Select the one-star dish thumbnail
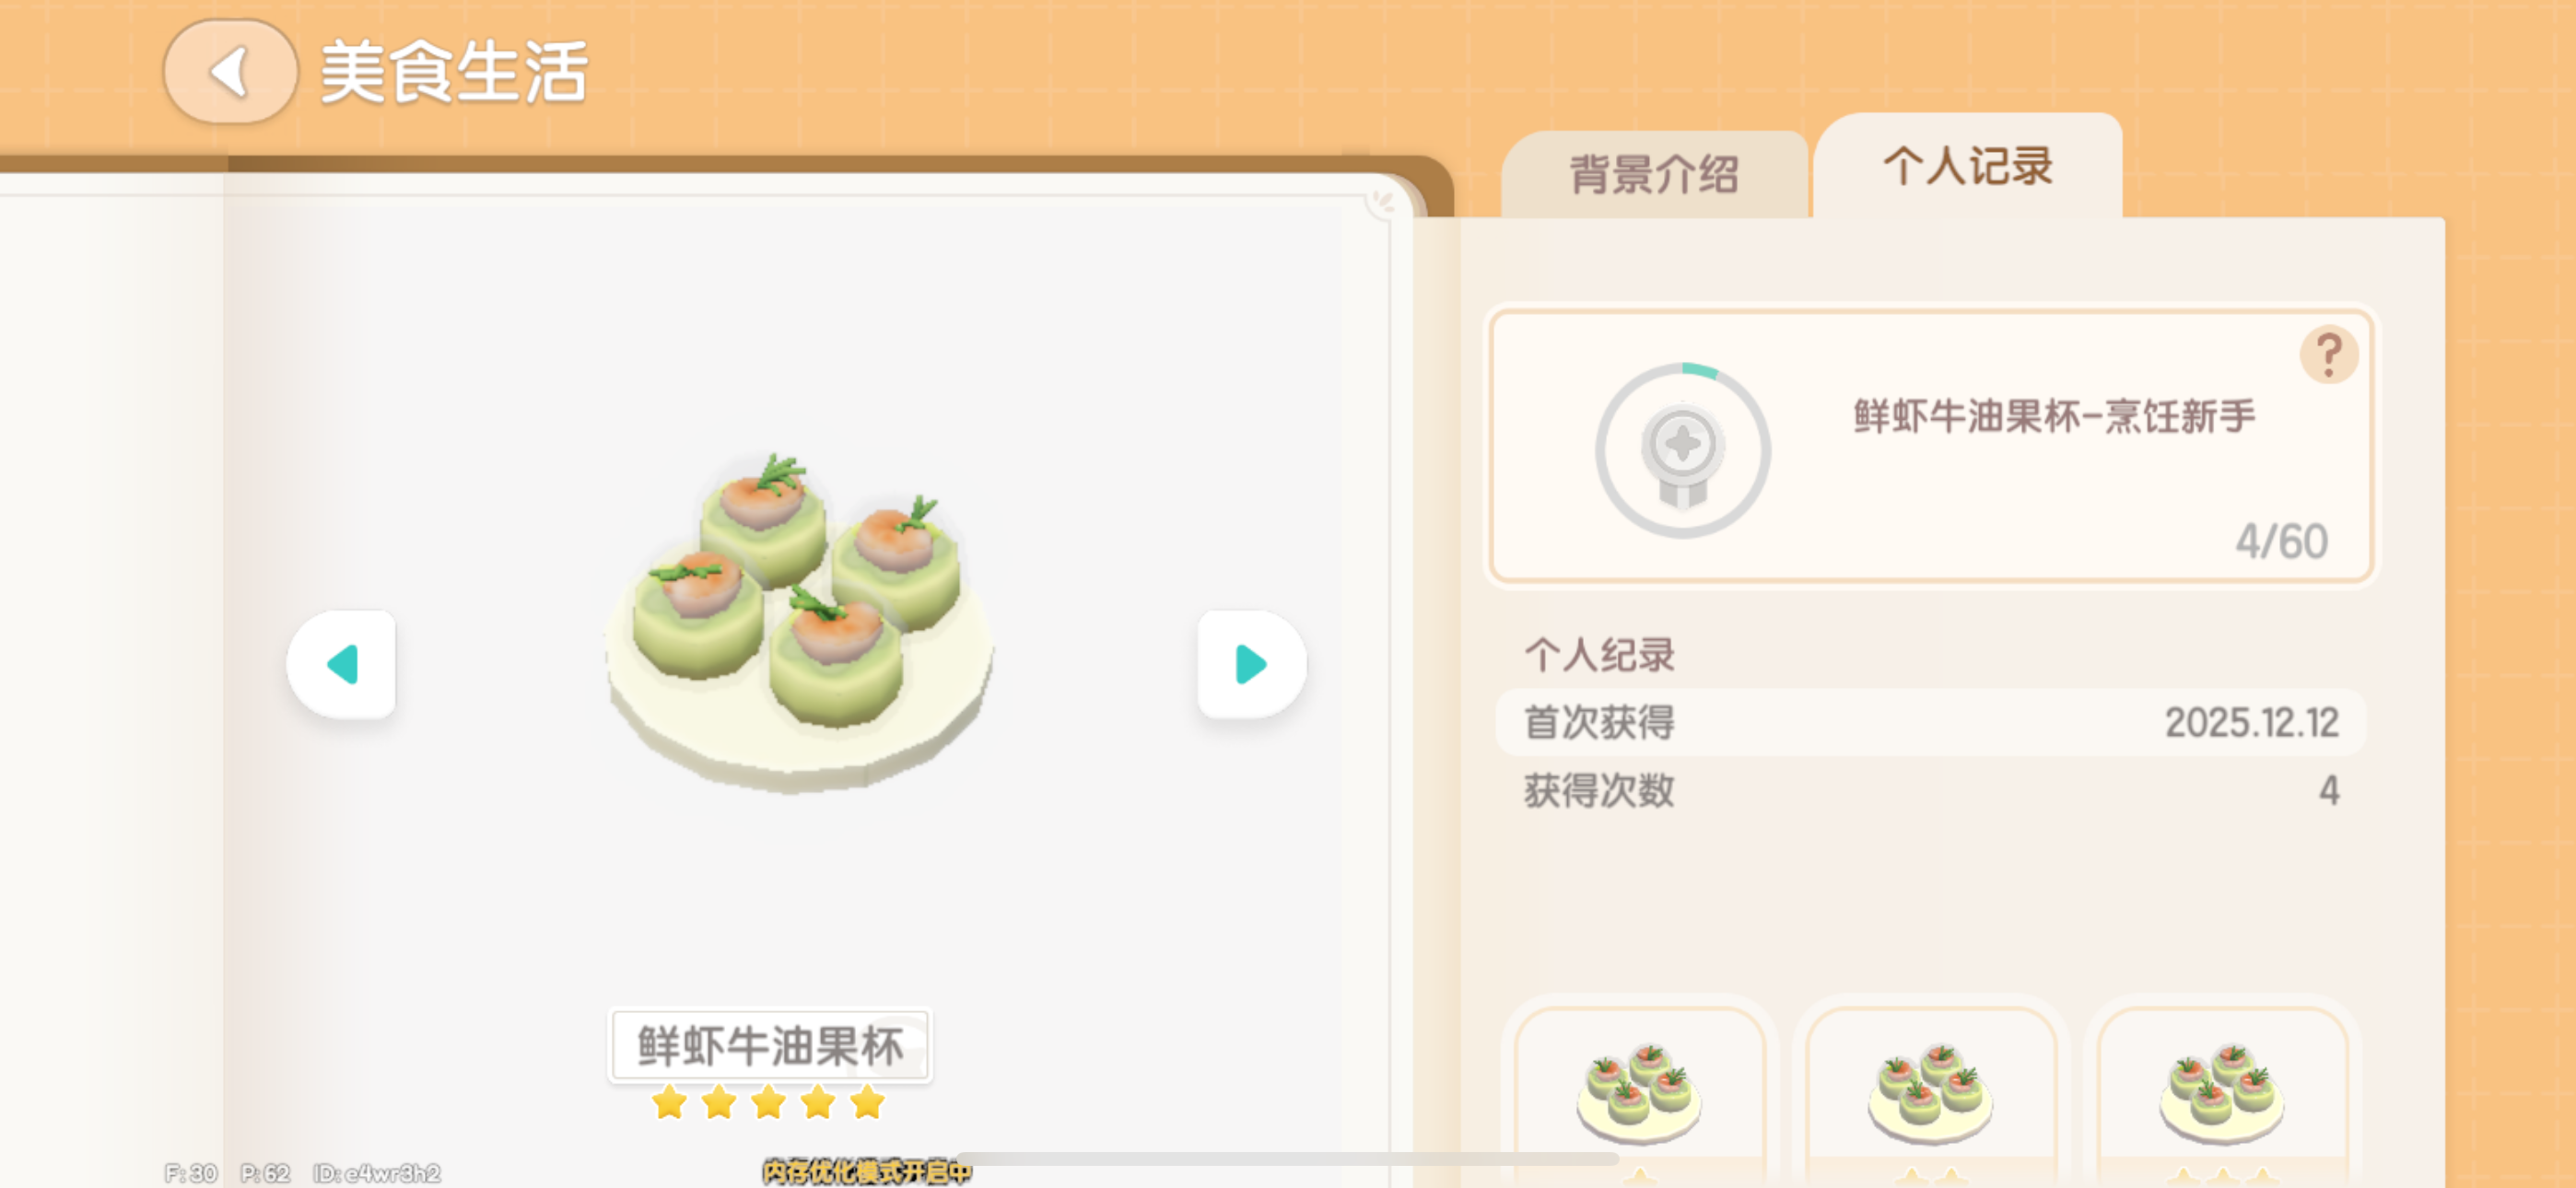2576x1188 pixels. (x=1639, y=1095)
